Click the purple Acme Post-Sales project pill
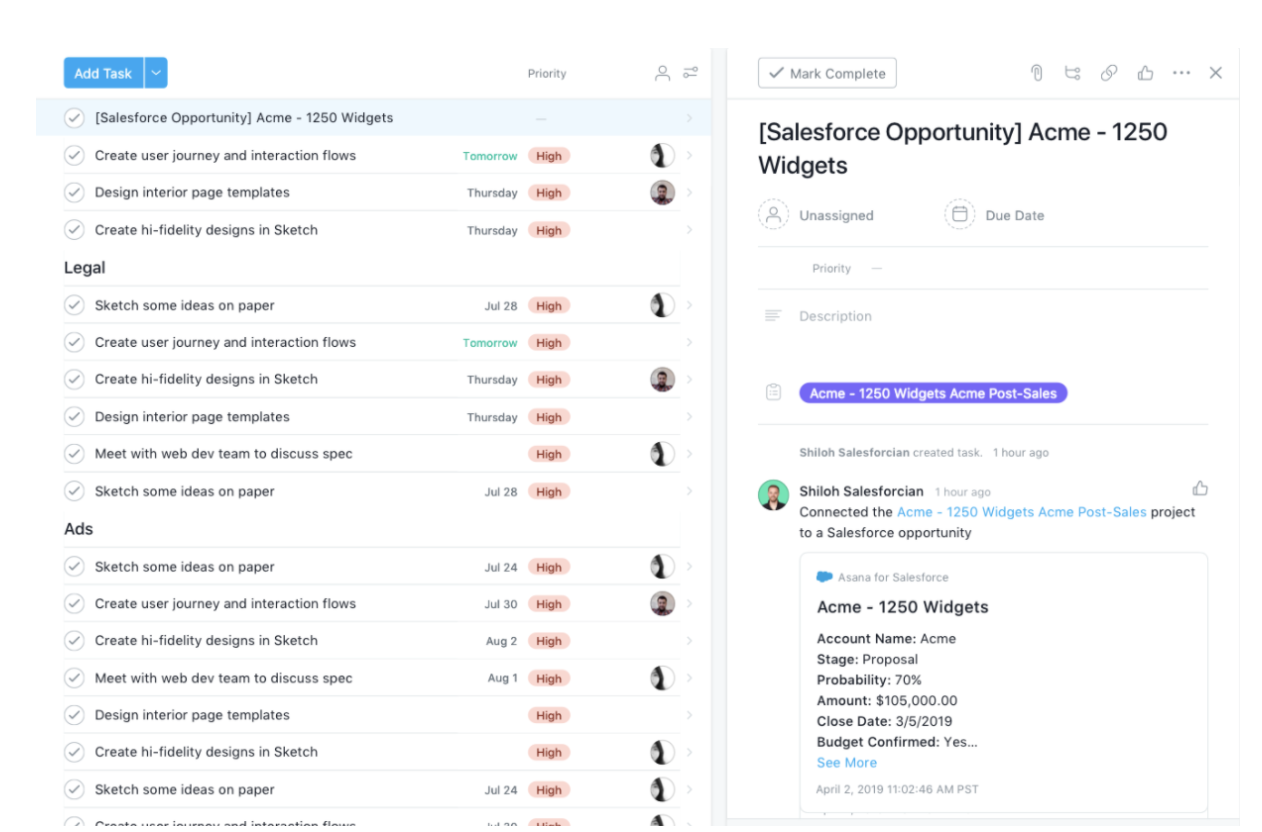 tap(933, 393)
